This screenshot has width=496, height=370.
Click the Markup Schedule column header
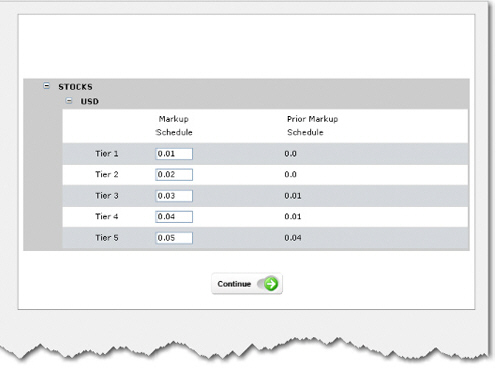point(174,126)
